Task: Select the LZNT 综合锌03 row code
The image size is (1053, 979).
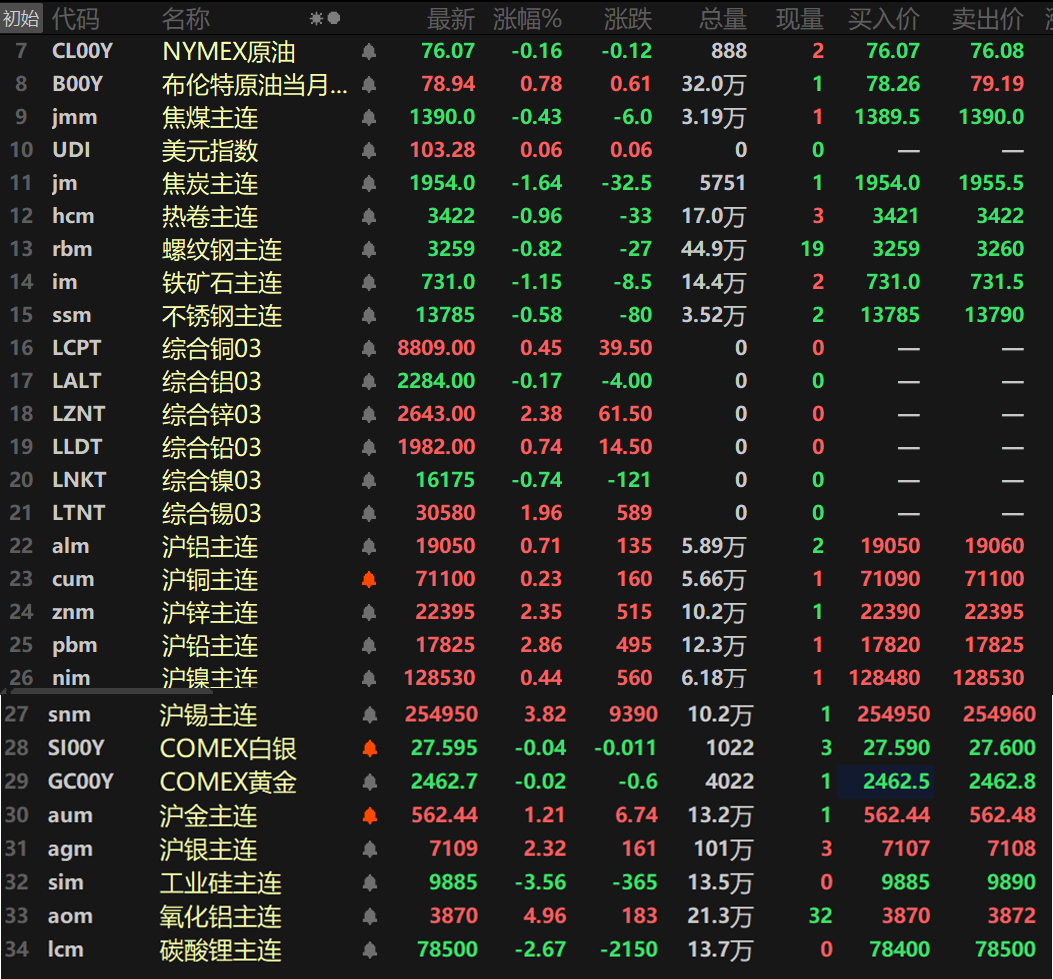Action: pyautogui.click(x=78, y=414)
